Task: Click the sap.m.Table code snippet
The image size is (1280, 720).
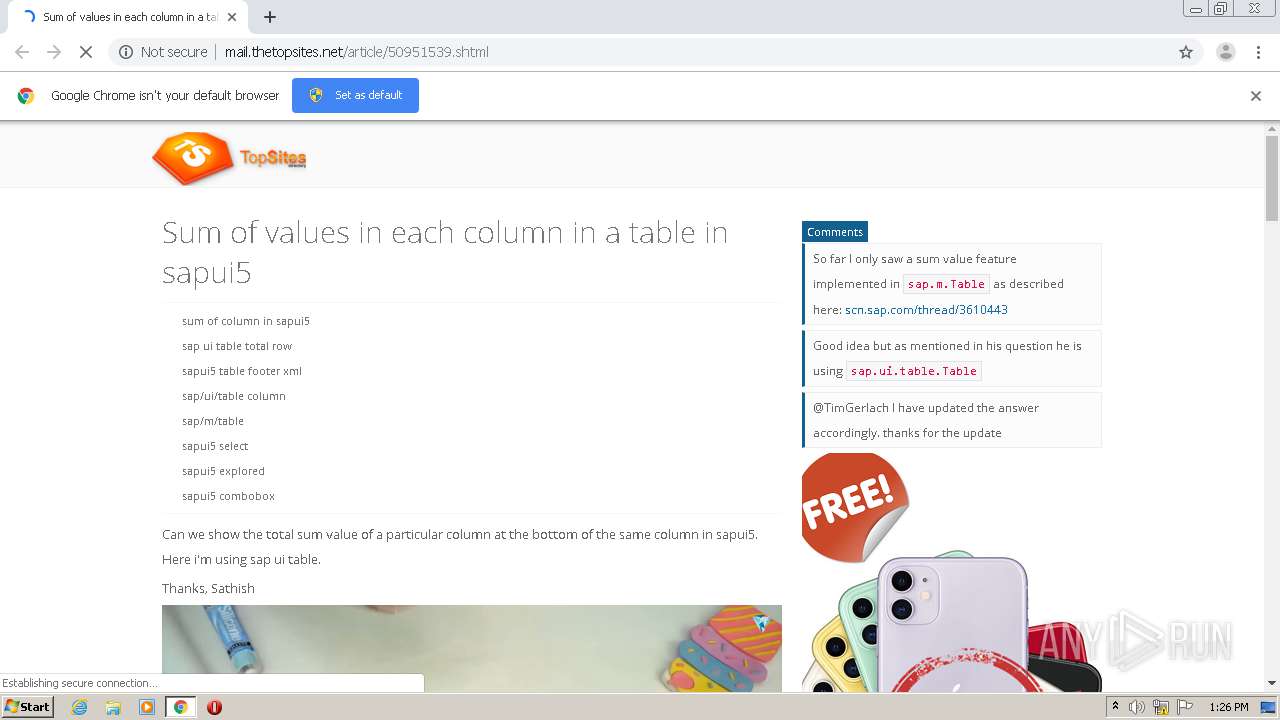Action: pos(946,284)
